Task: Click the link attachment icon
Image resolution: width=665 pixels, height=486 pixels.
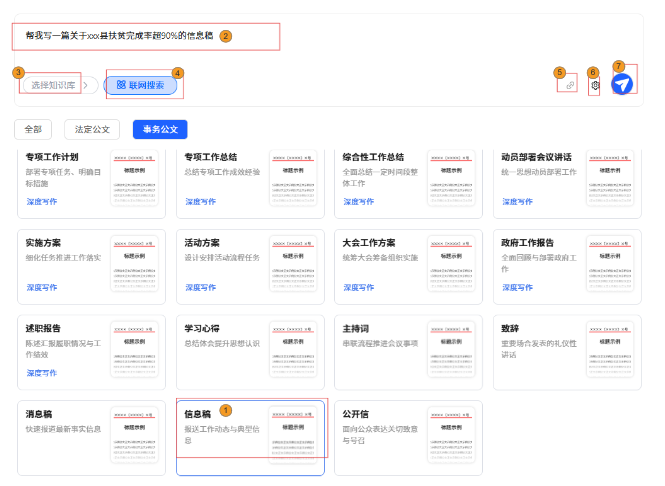Action: [x=570, y=86]
